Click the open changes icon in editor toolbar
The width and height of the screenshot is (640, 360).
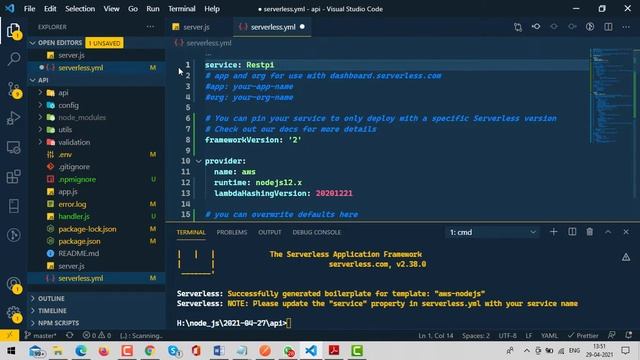(x=518, y=27)
